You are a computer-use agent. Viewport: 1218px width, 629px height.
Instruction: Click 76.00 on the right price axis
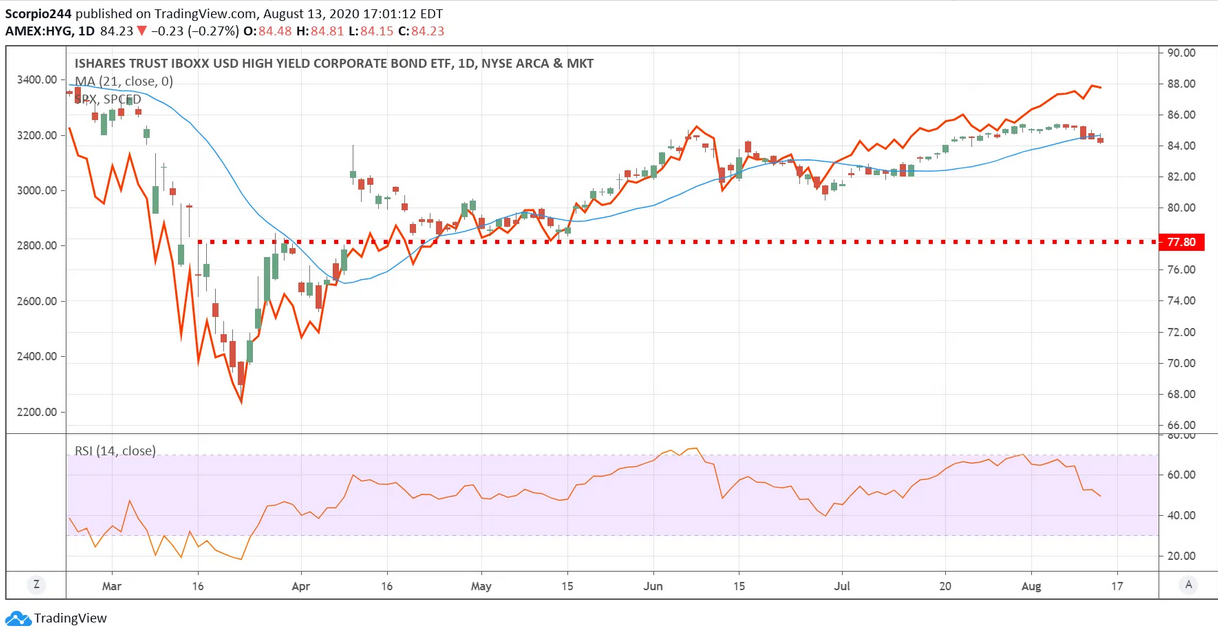coord(1181,270)
